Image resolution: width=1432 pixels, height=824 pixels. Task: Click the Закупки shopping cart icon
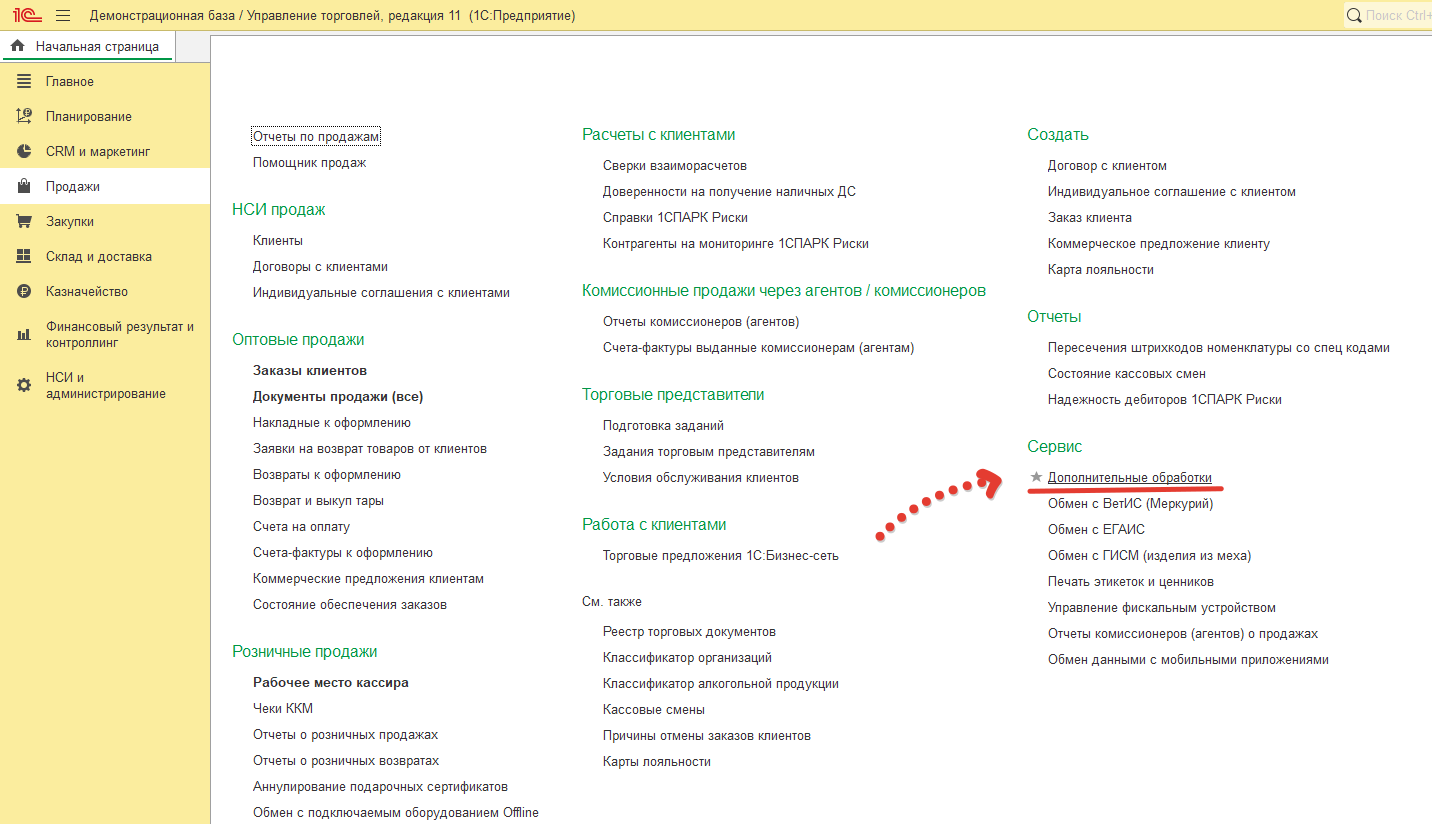(24, 222)
